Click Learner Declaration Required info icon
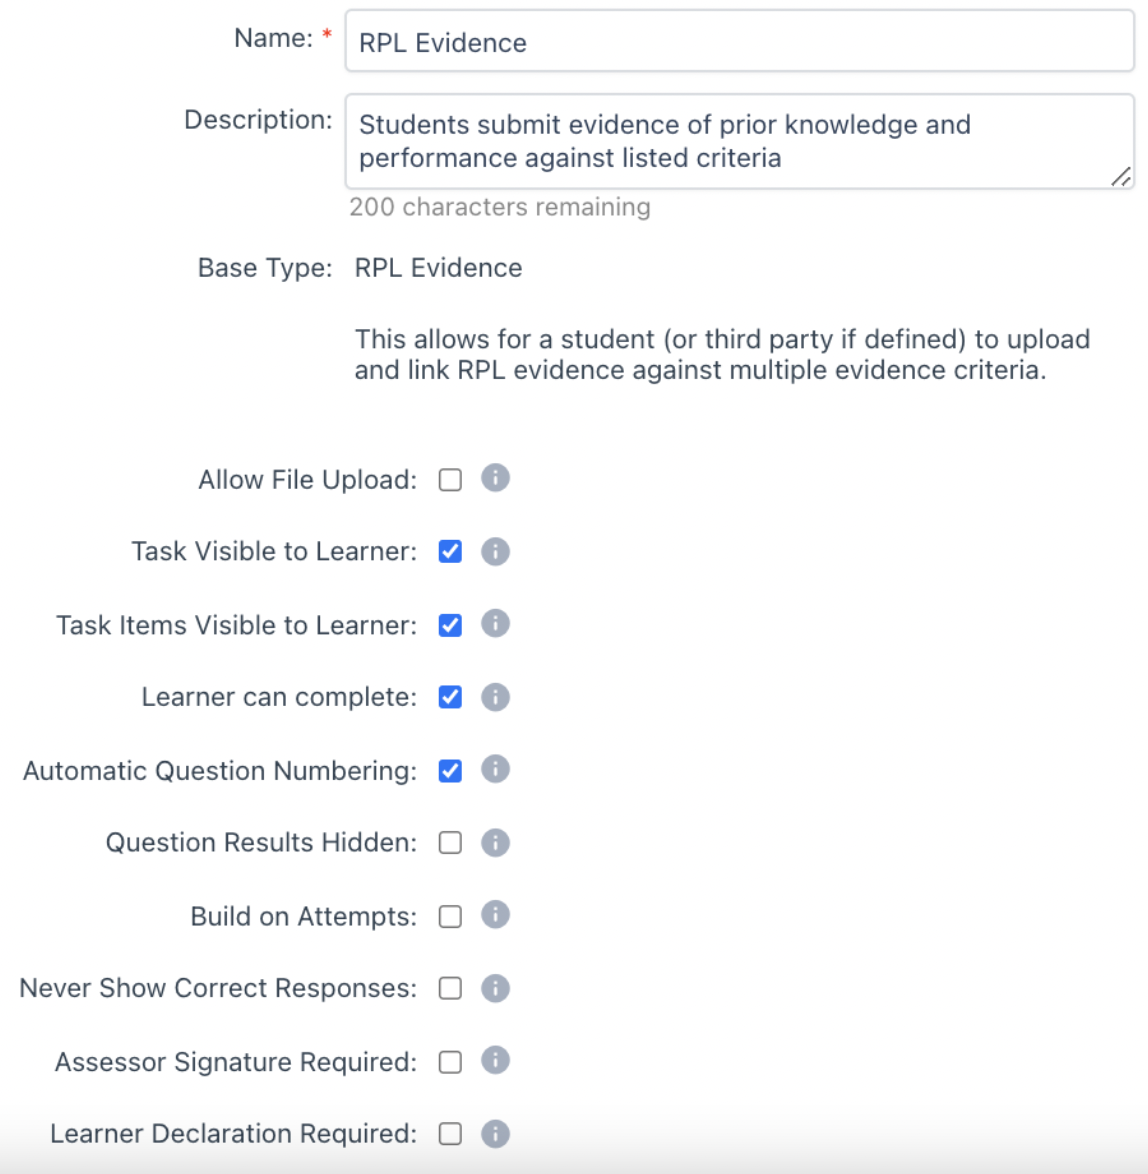 495,1134
